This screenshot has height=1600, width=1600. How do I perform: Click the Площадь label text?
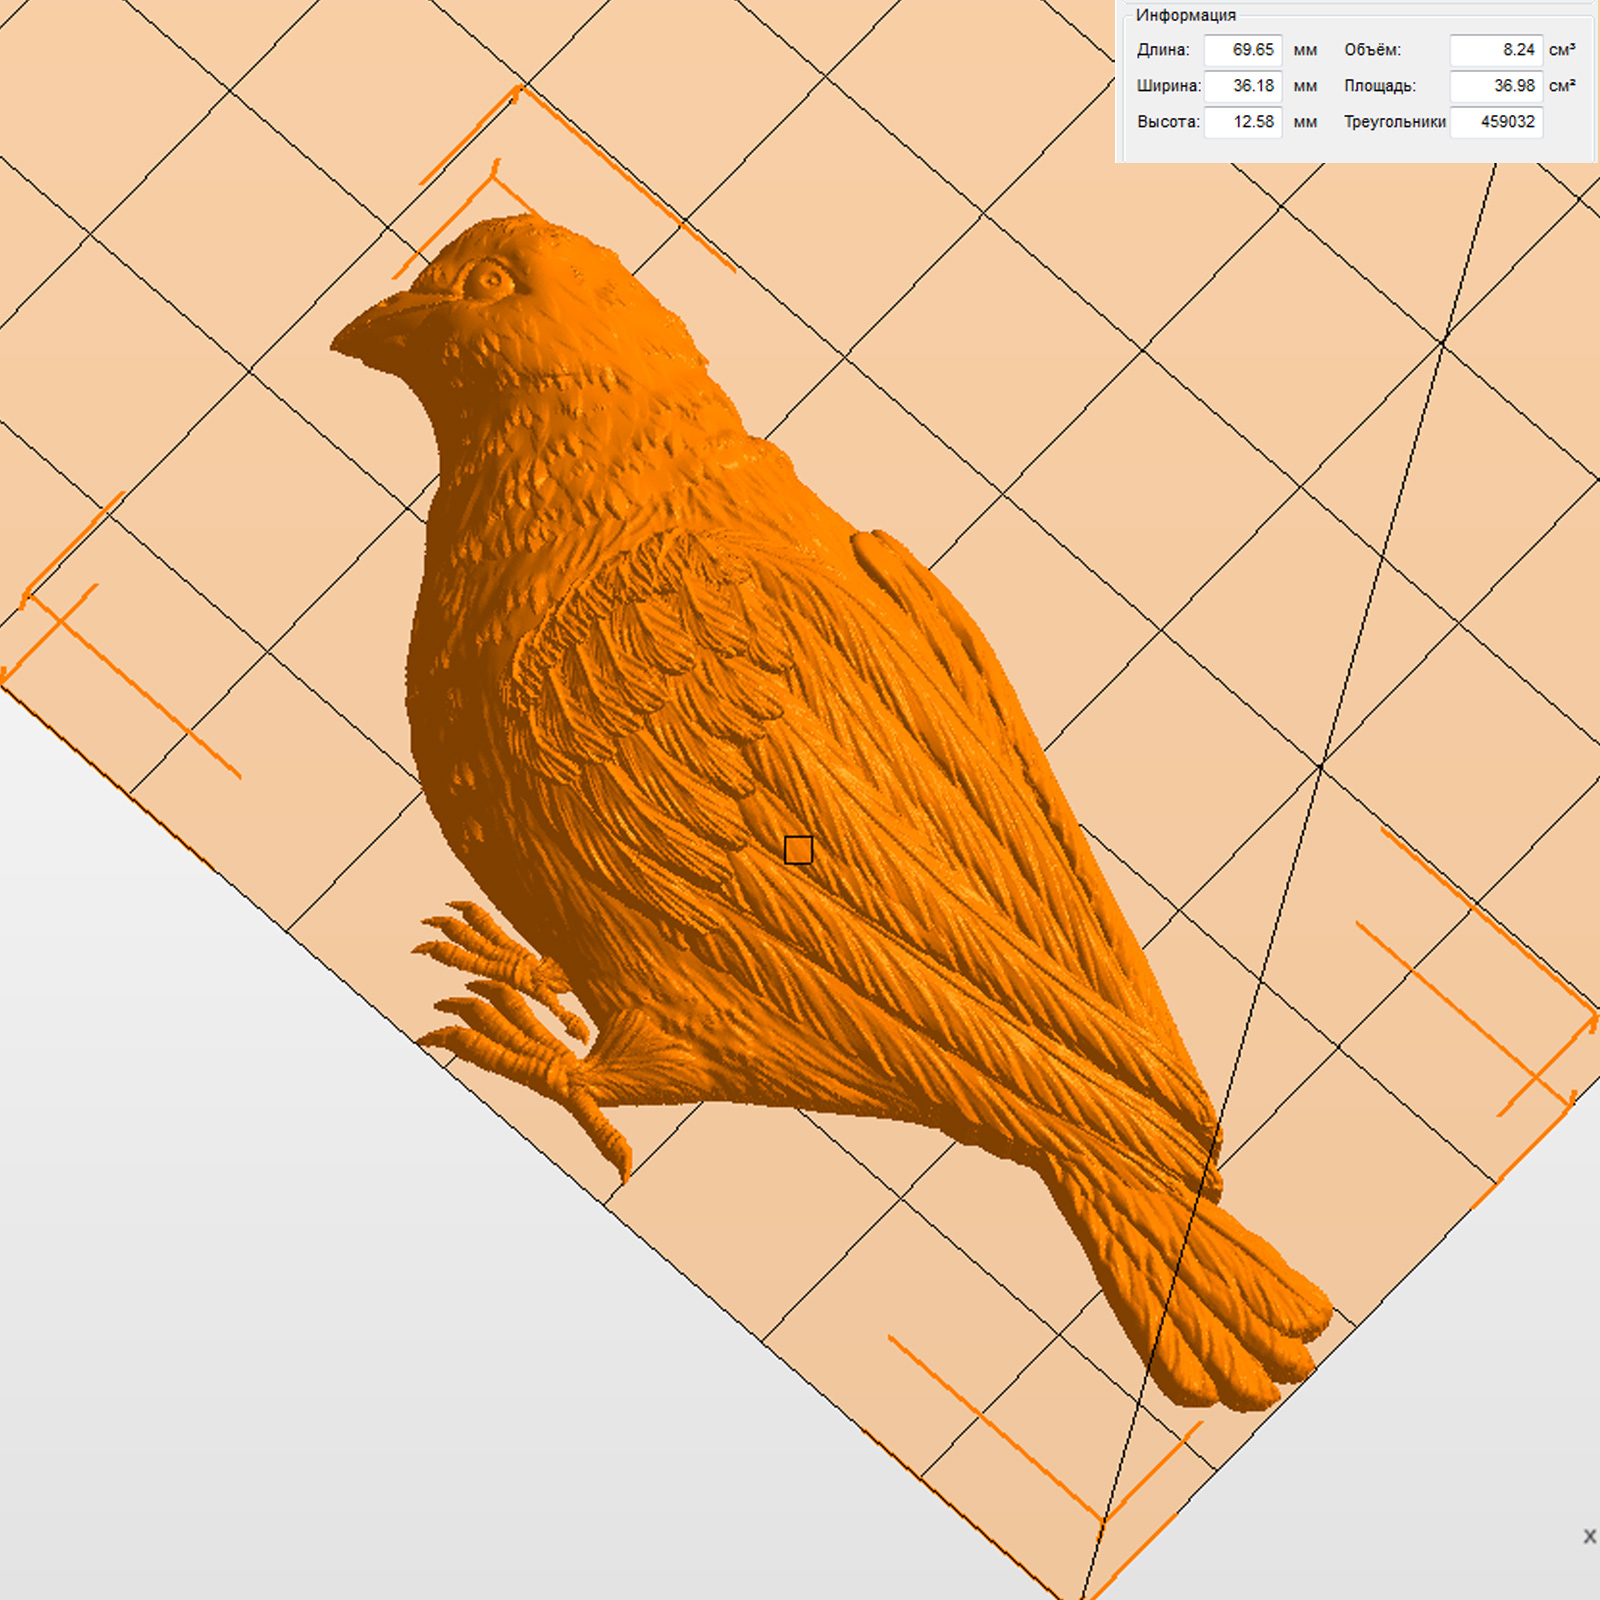(1379, 86)
